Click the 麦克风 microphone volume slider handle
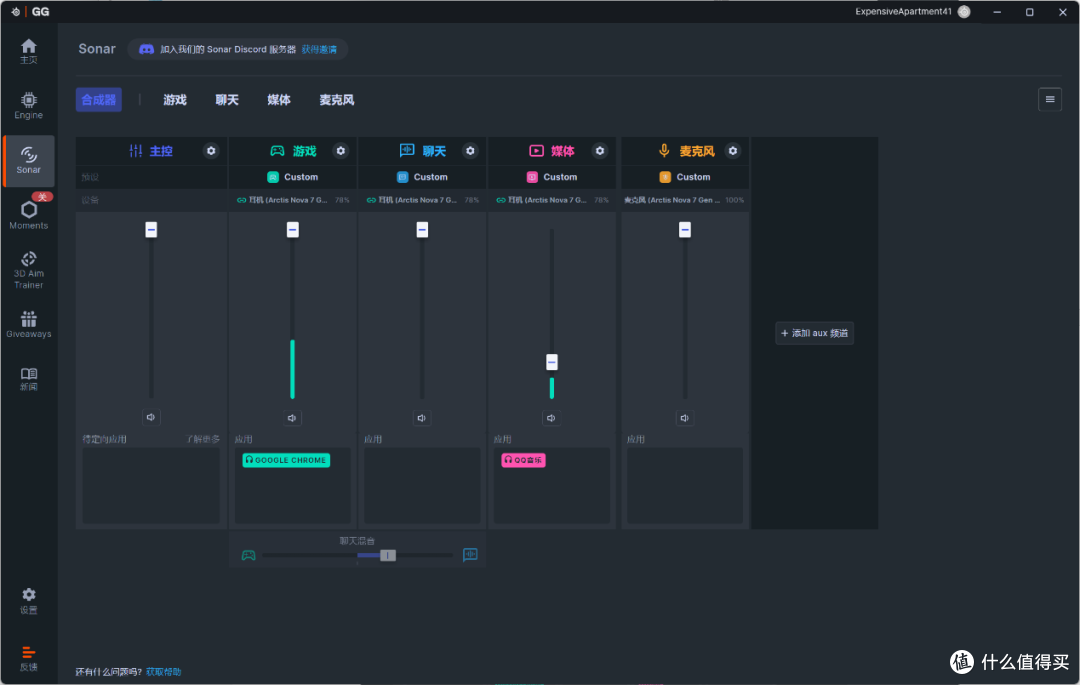The width and height of the screenshot is (1080, 685). [x=685, y=229]
